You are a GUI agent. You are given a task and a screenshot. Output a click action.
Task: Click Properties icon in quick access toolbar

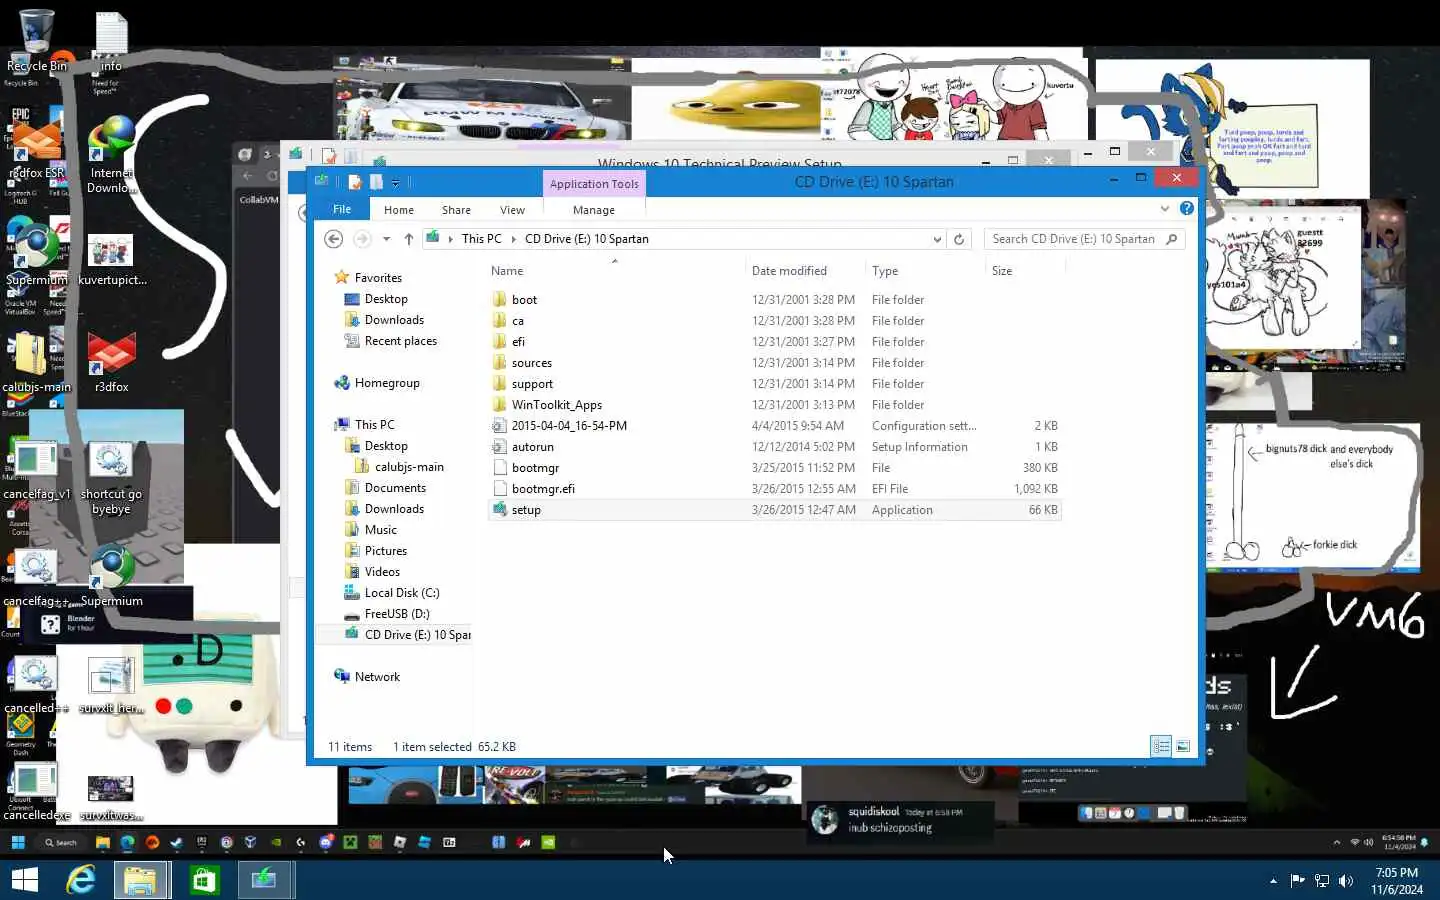coord(354,182)
